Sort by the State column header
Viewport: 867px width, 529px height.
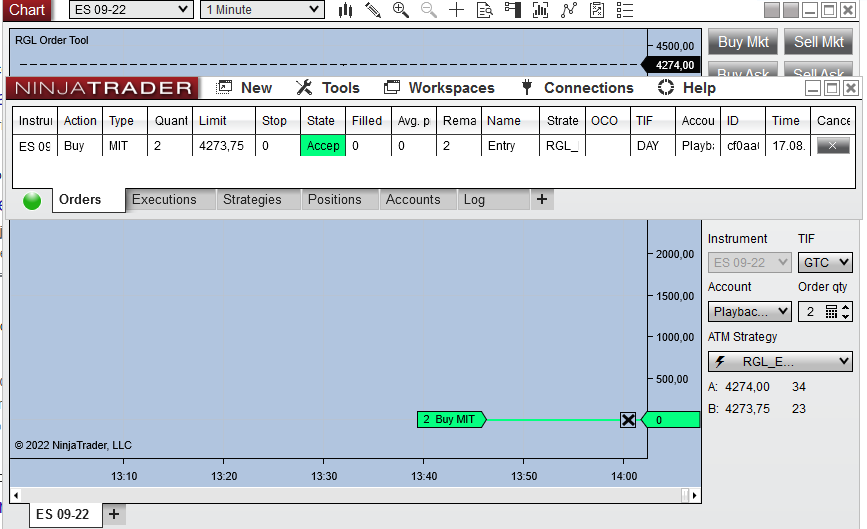321,121
